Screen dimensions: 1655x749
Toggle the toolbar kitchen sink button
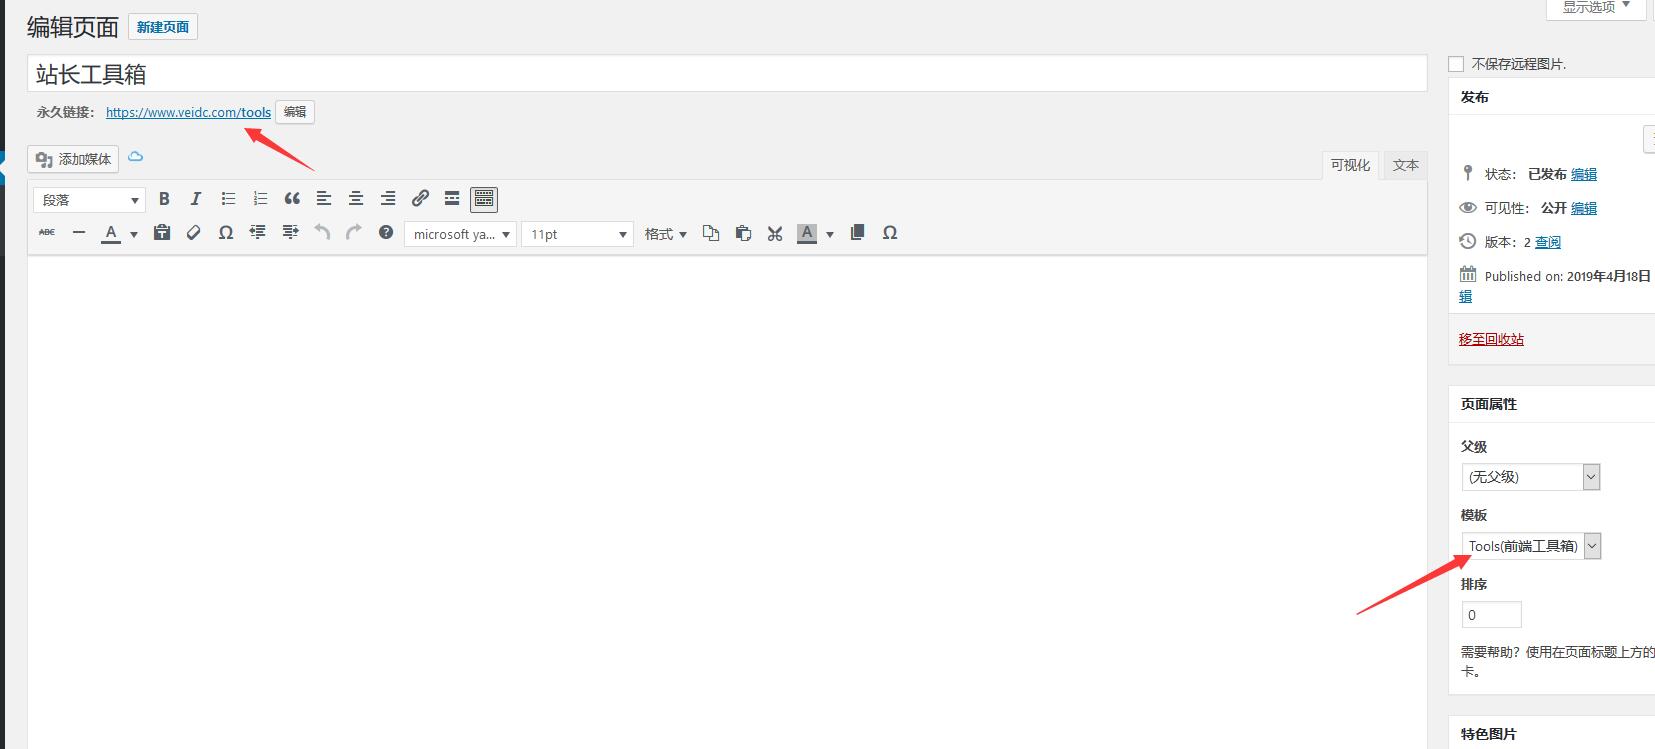coord(484,199)
